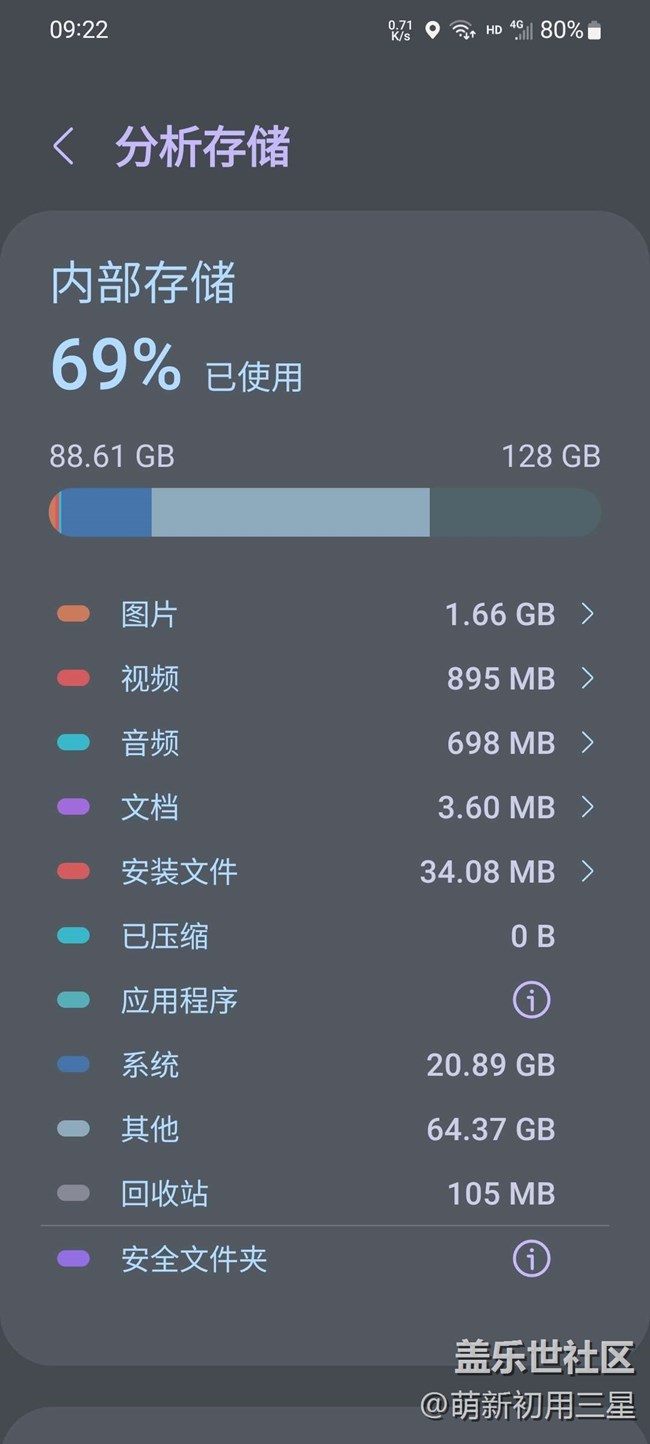Tap the 4G signal strength icon
The image size is (650, 1444).
(x=521, y=31)
